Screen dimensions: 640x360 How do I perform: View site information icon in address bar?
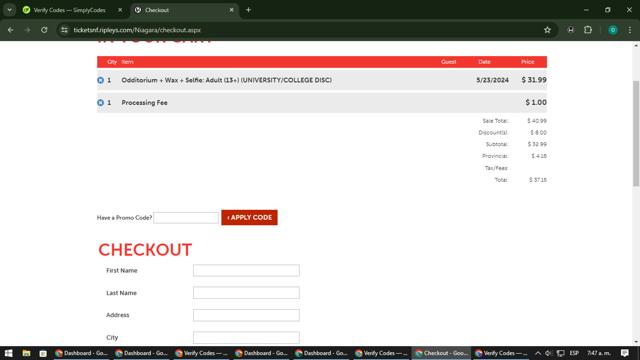point(64,30)
